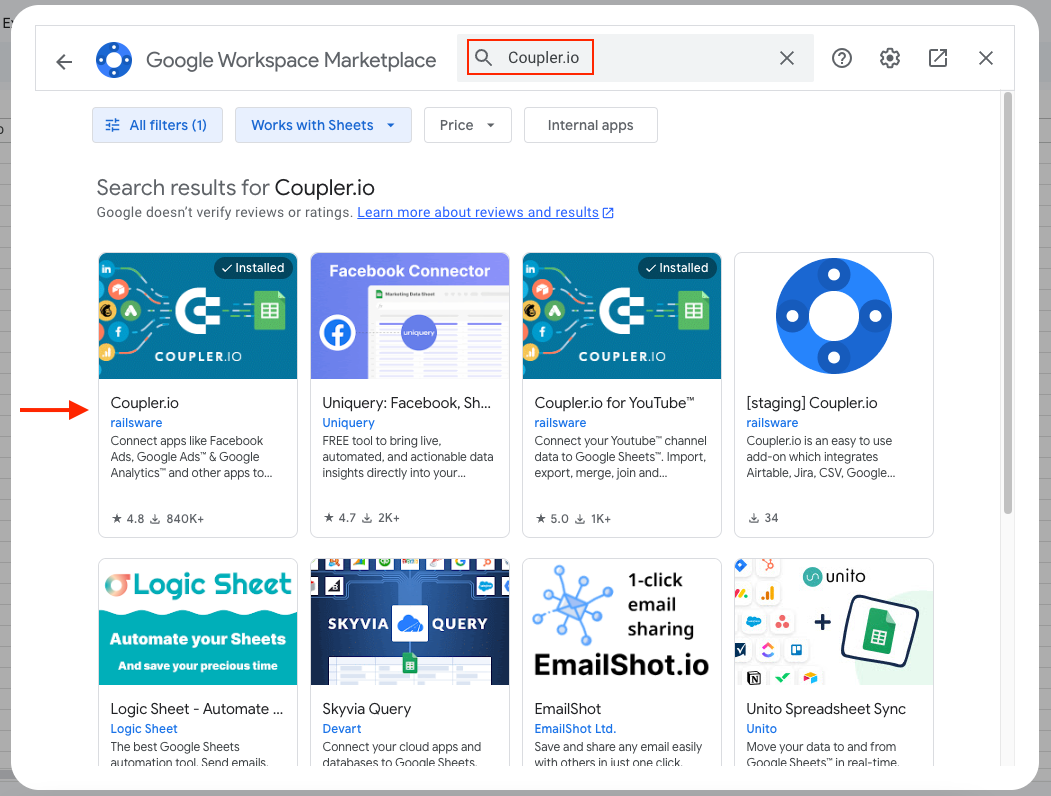The image size is (1051, 796).
Task: Click the 4.8 rating on Coupler.io
Action: coord(128,519)
